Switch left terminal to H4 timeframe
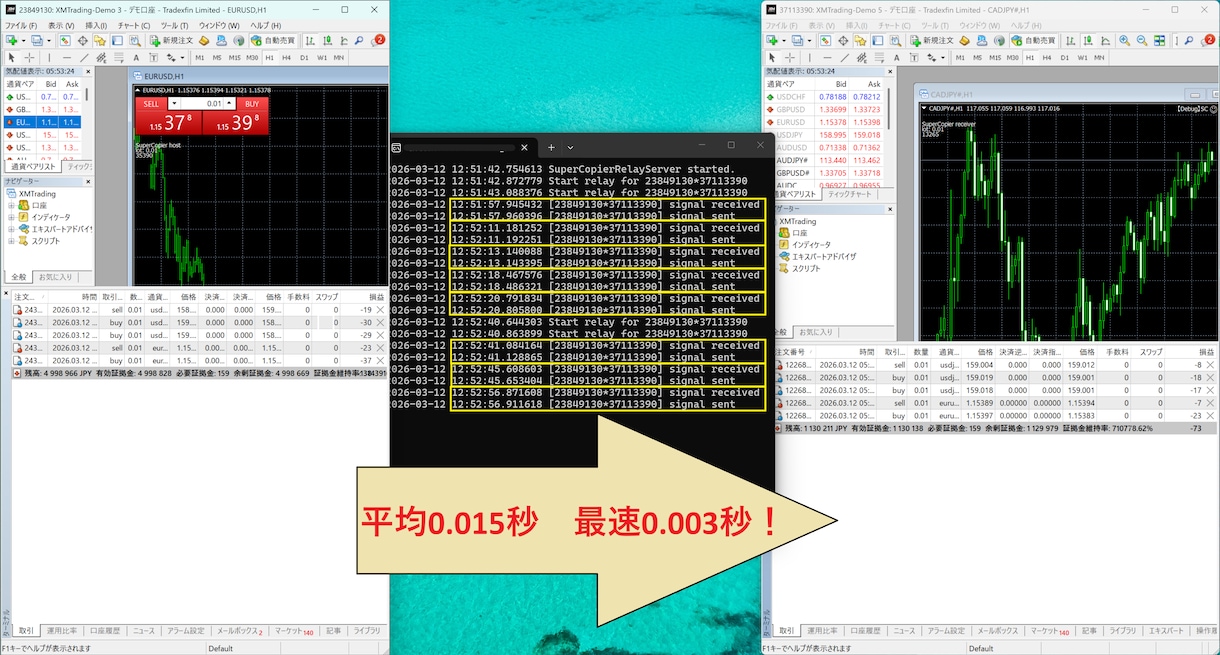 click(x=287, y=58)
